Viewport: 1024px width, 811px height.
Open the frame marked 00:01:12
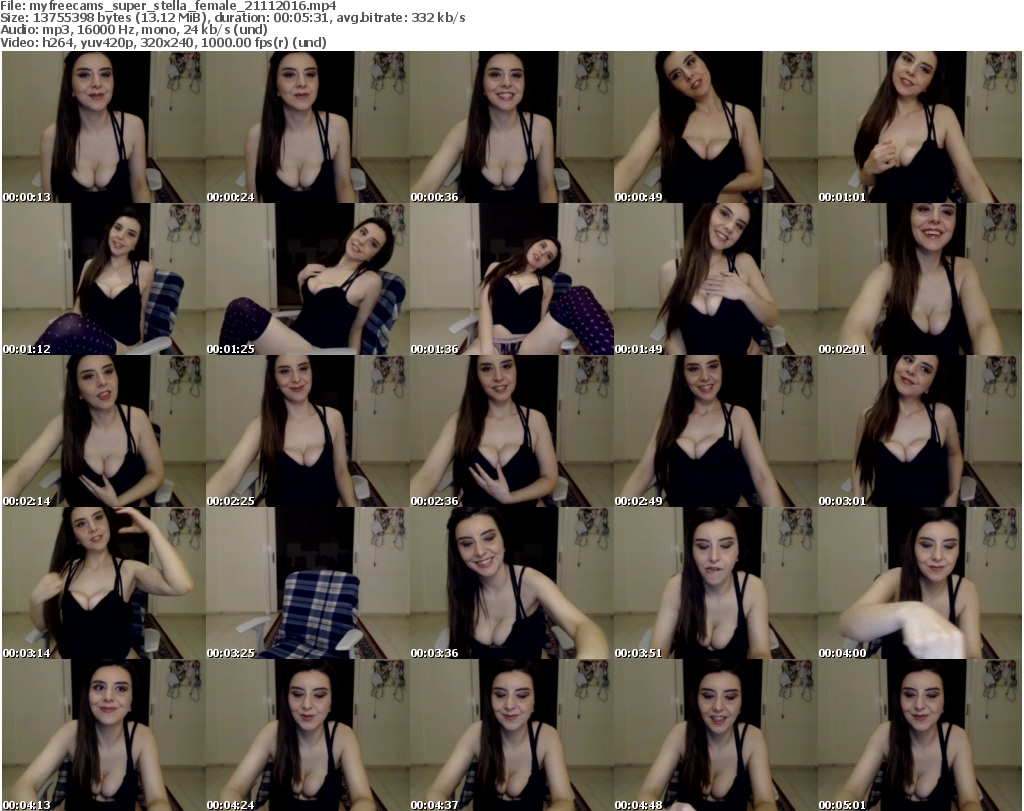click(104, 279)
